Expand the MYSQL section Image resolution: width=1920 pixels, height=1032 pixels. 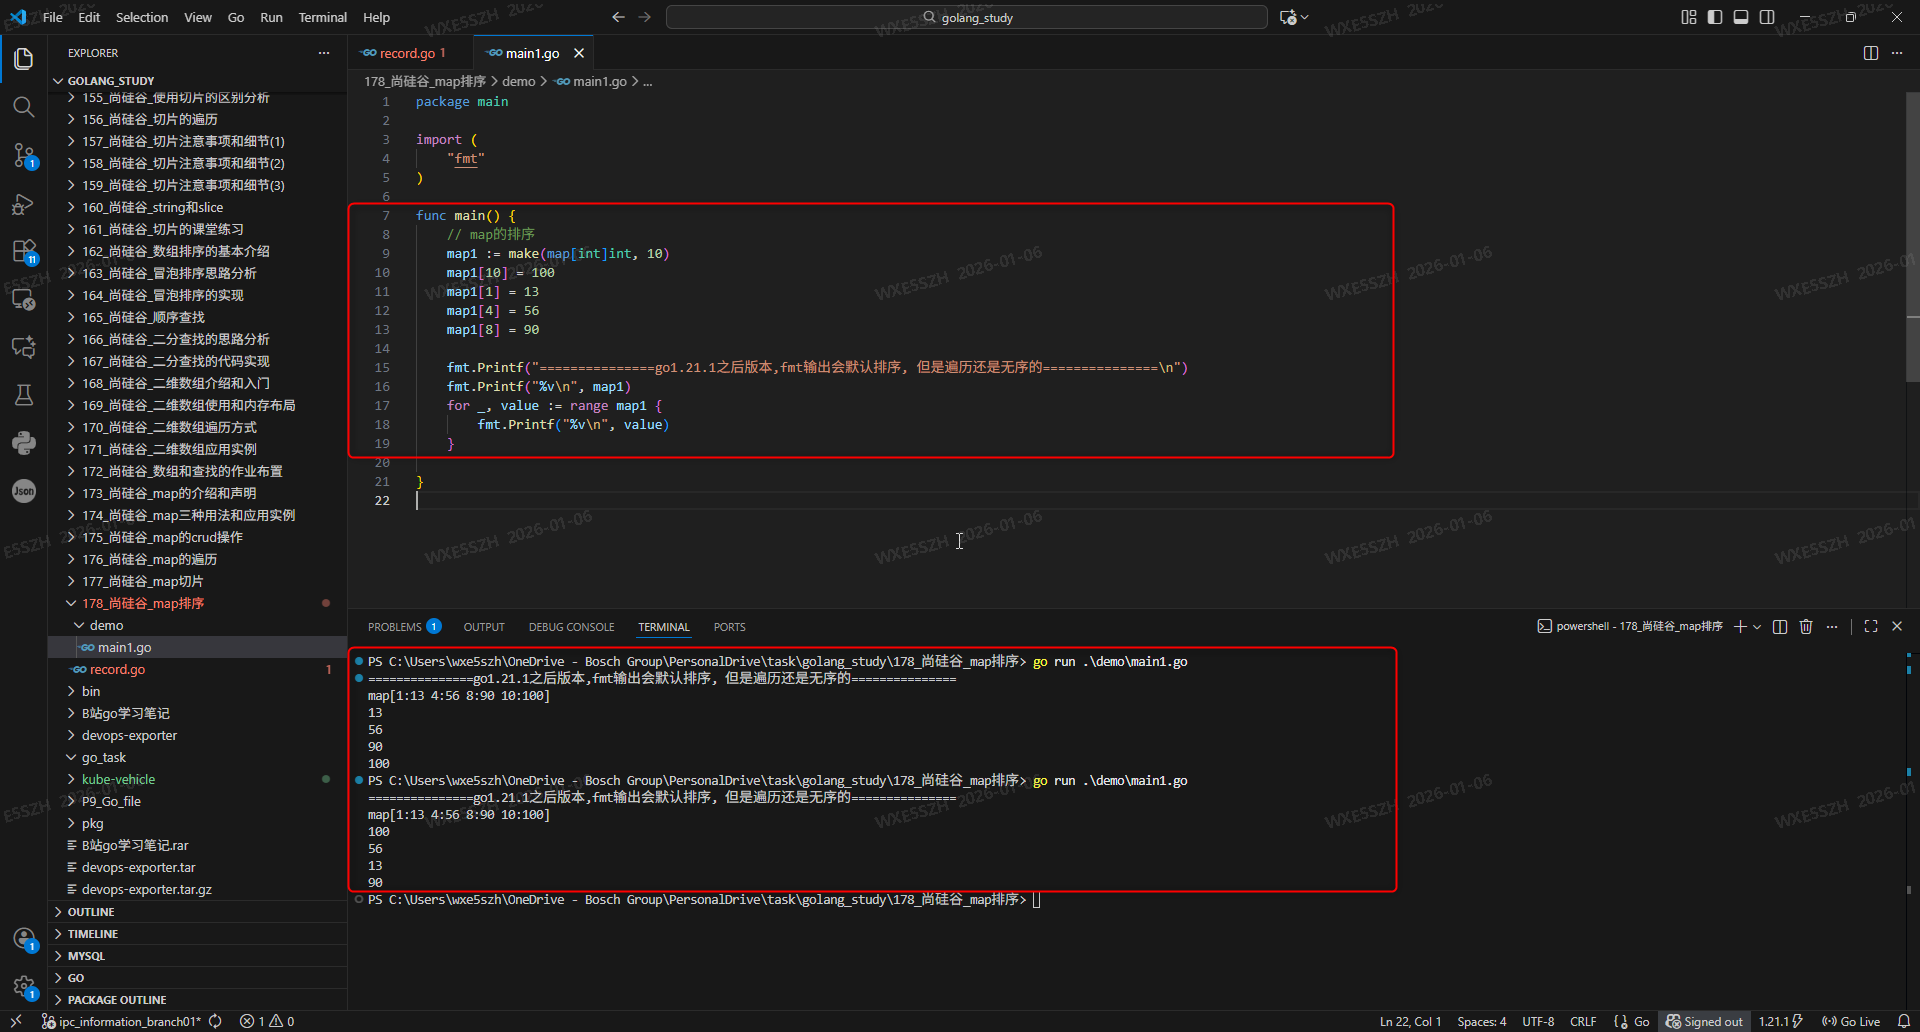click(198, 956)
